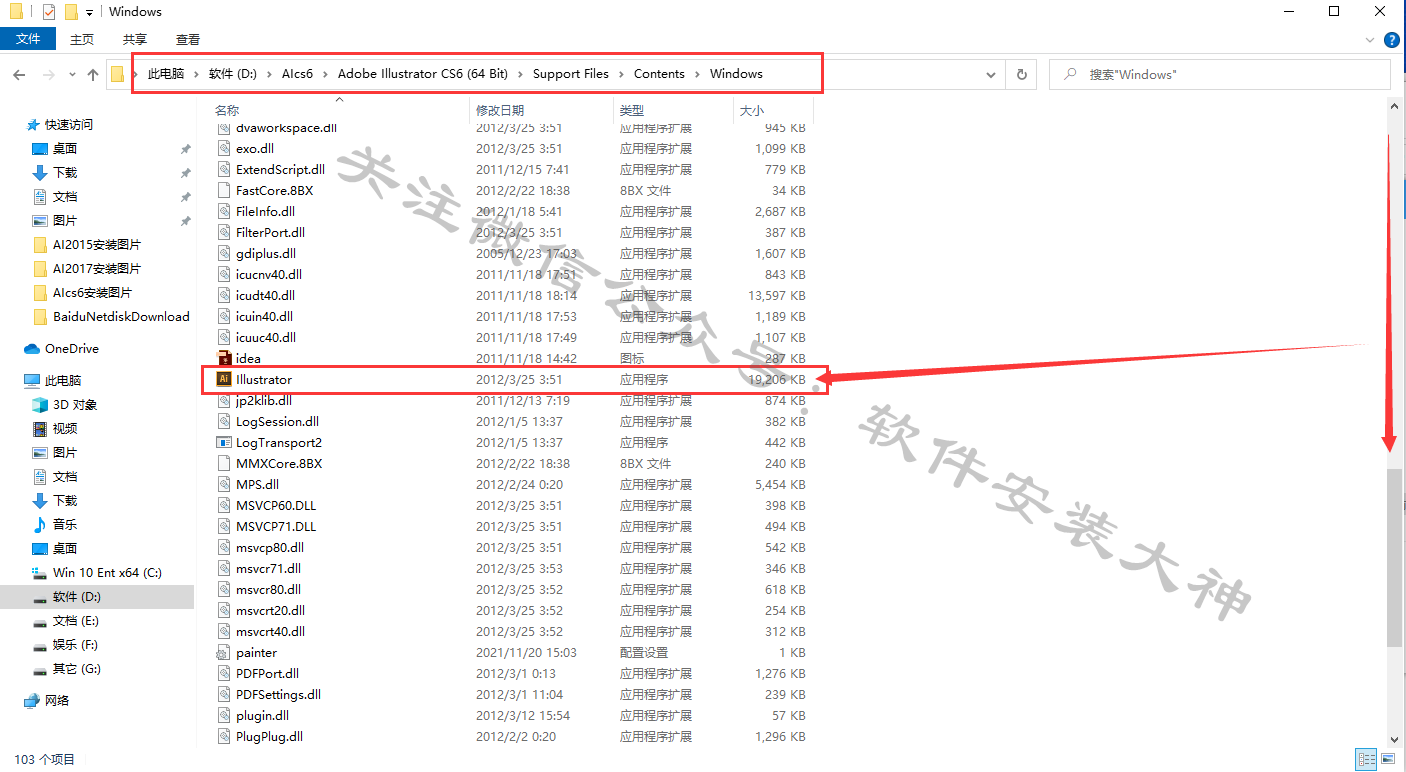1406x772 pixels.
Task: Open the address bar history dropdown
Action: [990, 74]
